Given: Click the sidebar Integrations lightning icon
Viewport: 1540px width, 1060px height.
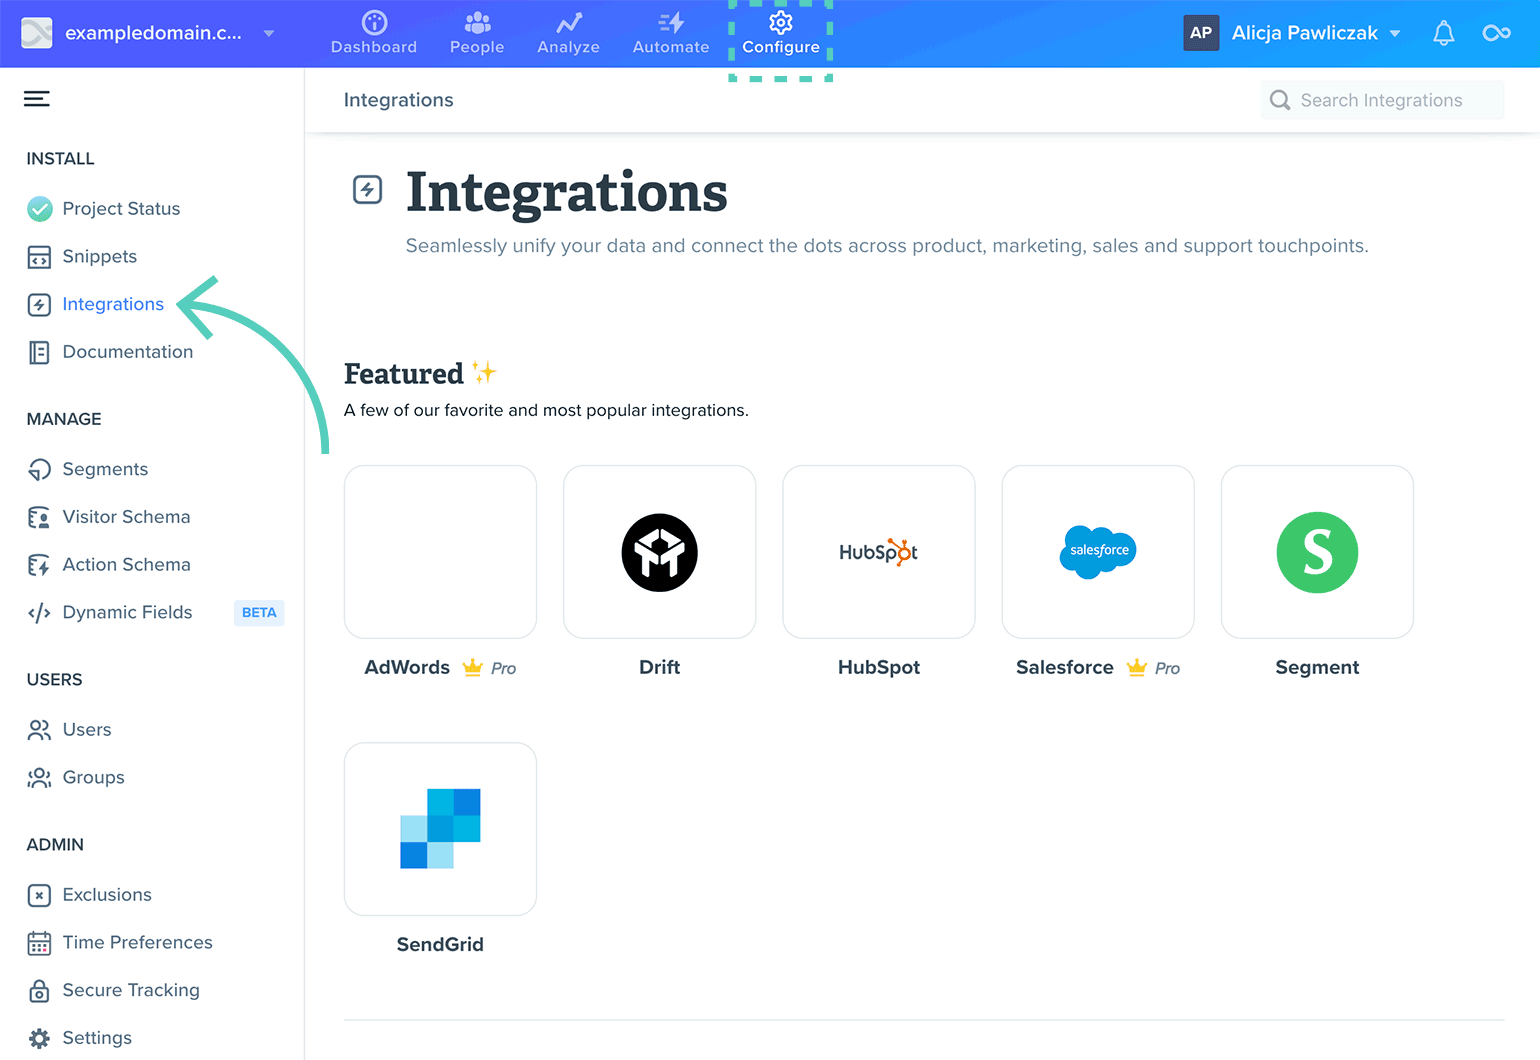Looking at the screenshot, I should pyautogui.click(x=39, y=305).
